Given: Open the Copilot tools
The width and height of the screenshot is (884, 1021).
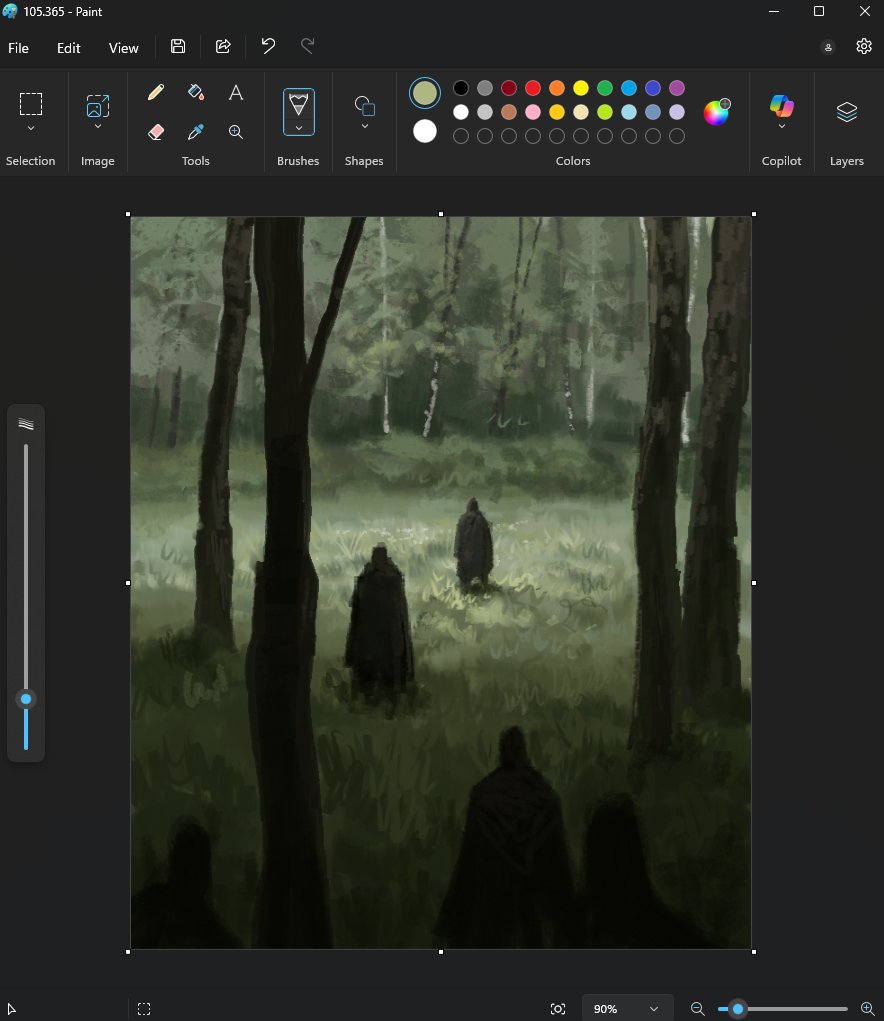Looking at the screenshot, I should pyautogui.click(x=781, y=105).
